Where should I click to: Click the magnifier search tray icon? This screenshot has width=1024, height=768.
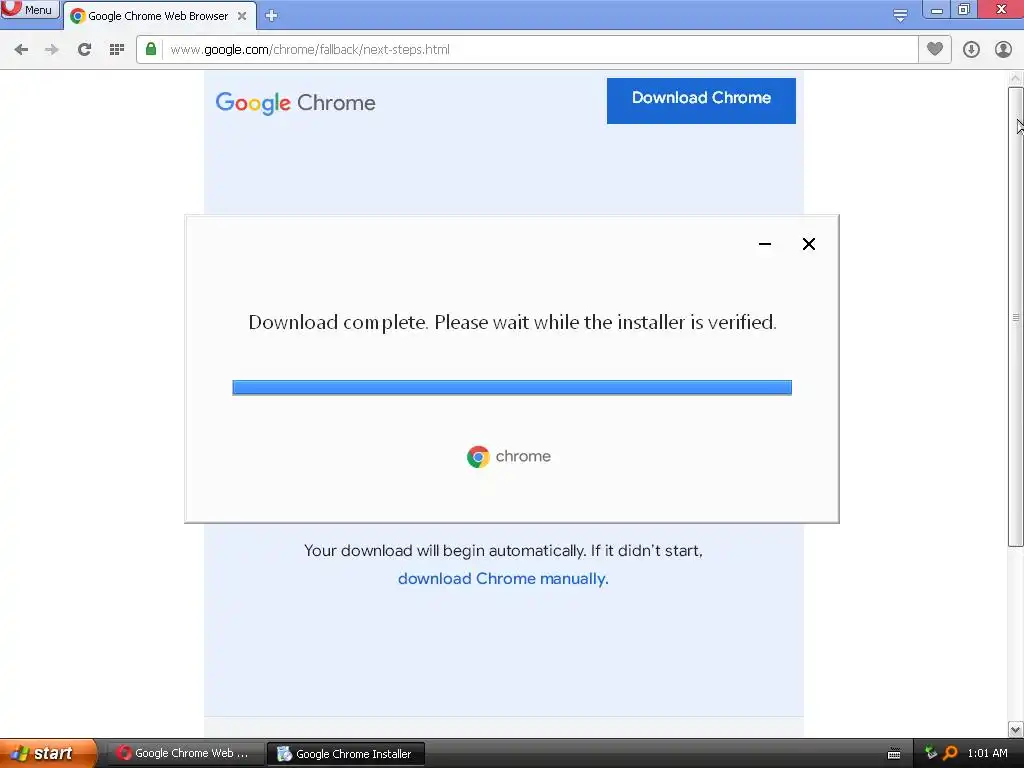[x=950, y=753]
